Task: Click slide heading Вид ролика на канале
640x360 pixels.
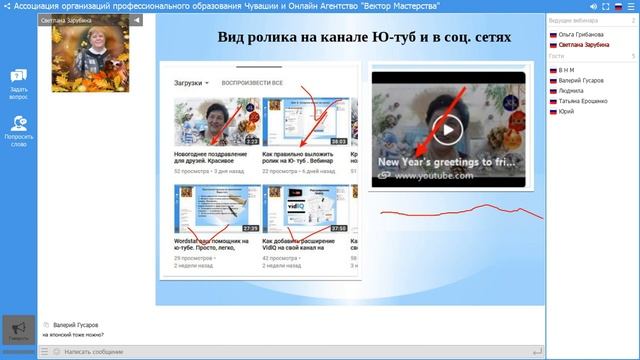Action: (x=364, y=37)
